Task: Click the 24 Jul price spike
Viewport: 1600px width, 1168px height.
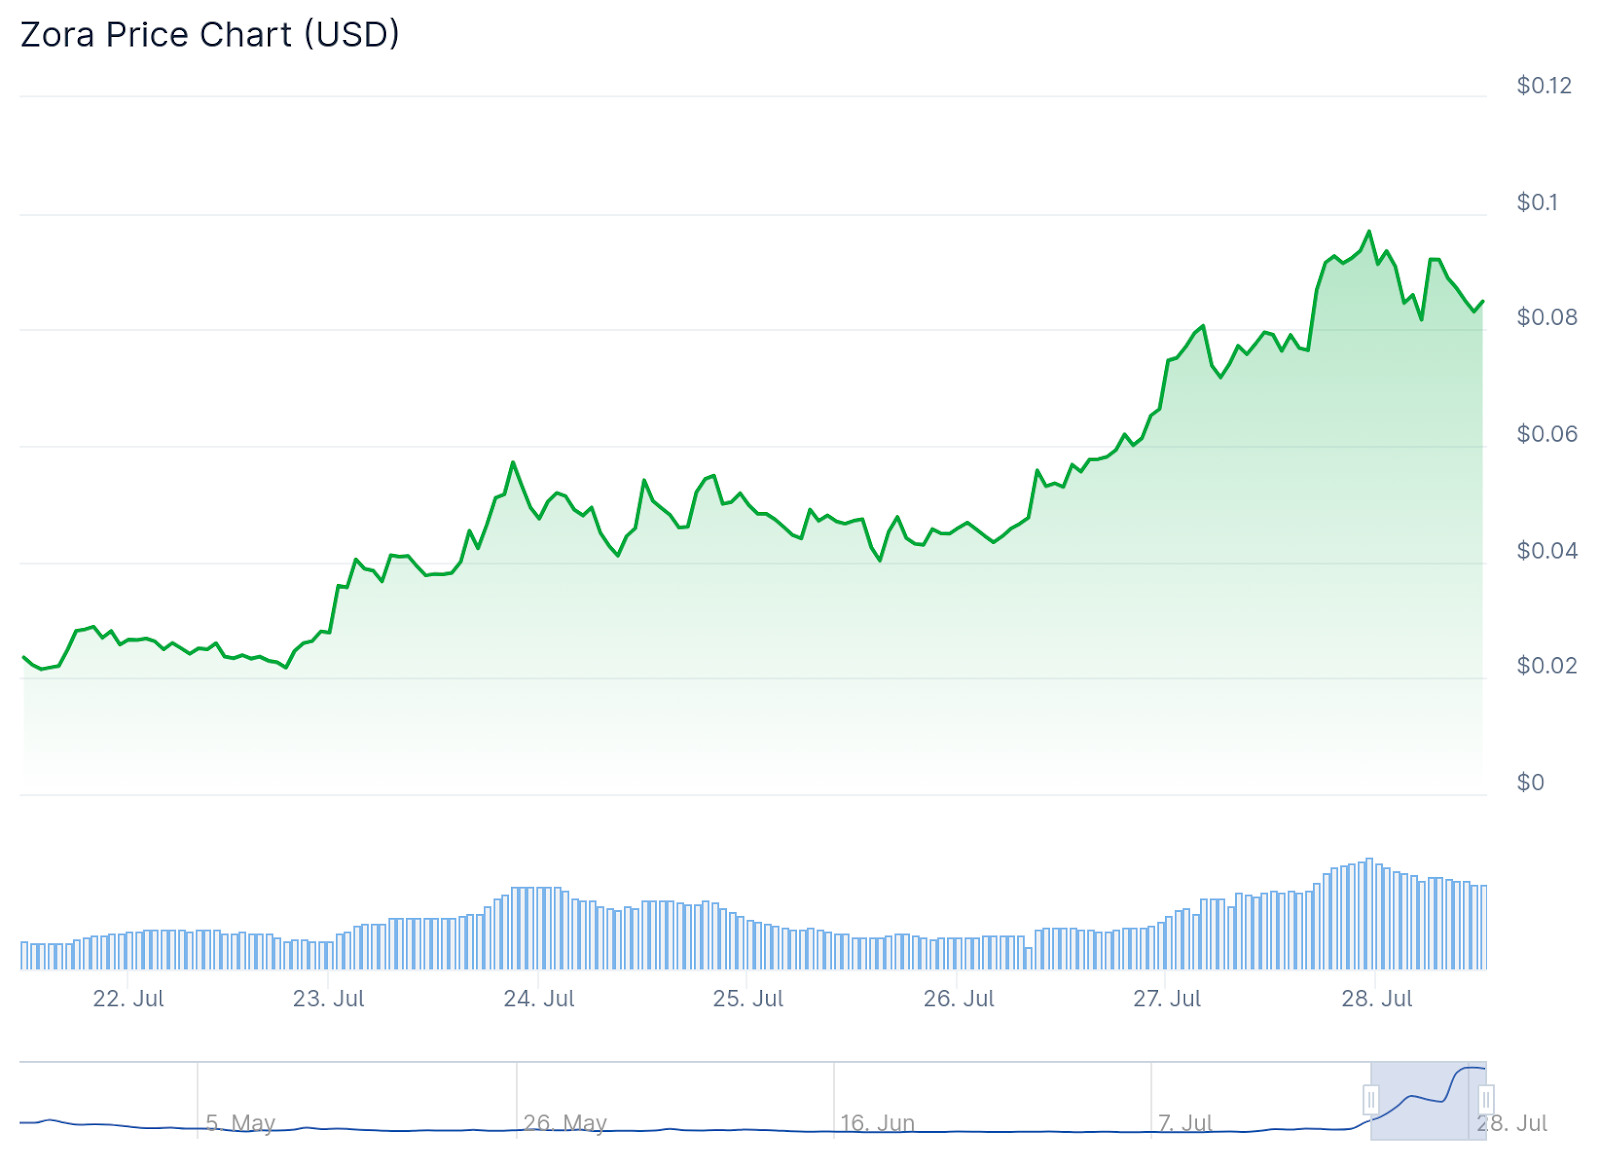Action: point(513,462)
